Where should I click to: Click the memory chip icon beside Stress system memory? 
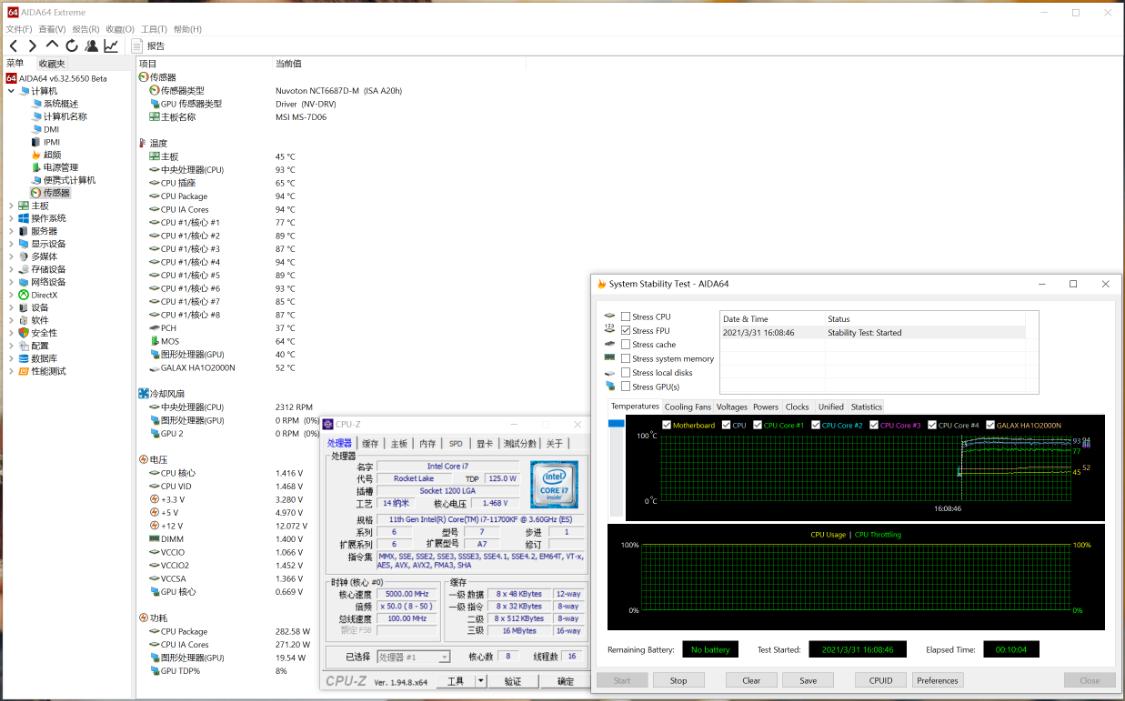609,357
